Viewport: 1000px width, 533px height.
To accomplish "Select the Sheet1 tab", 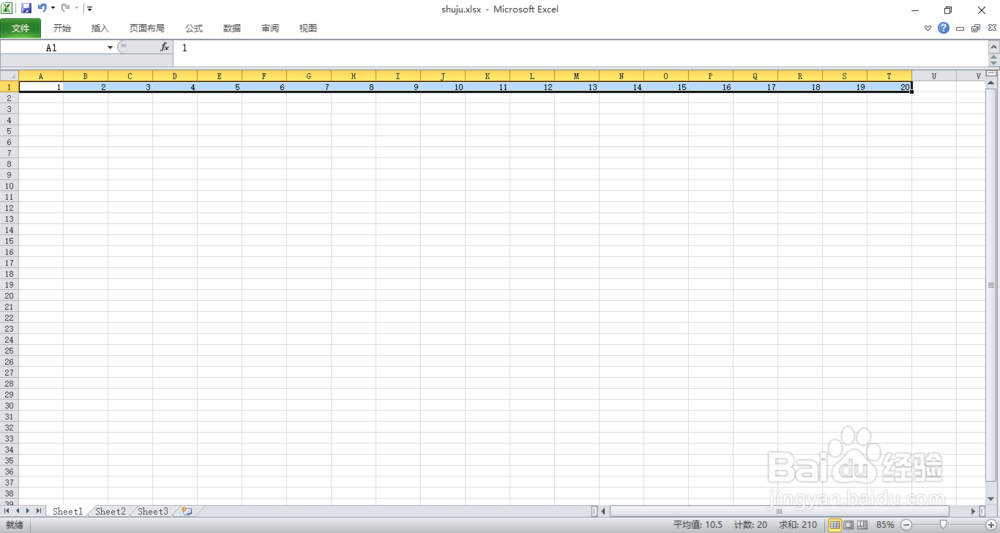I will click(x=68, y=511).
